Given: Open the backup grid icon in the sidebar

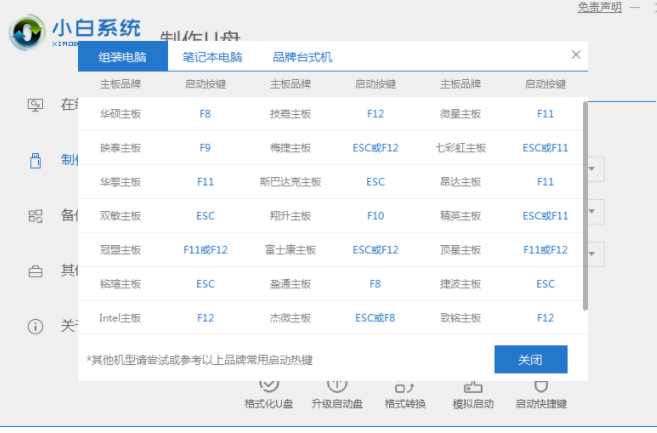Looking at the screenshot, I should pyautogui.click(x=36, y=215).
